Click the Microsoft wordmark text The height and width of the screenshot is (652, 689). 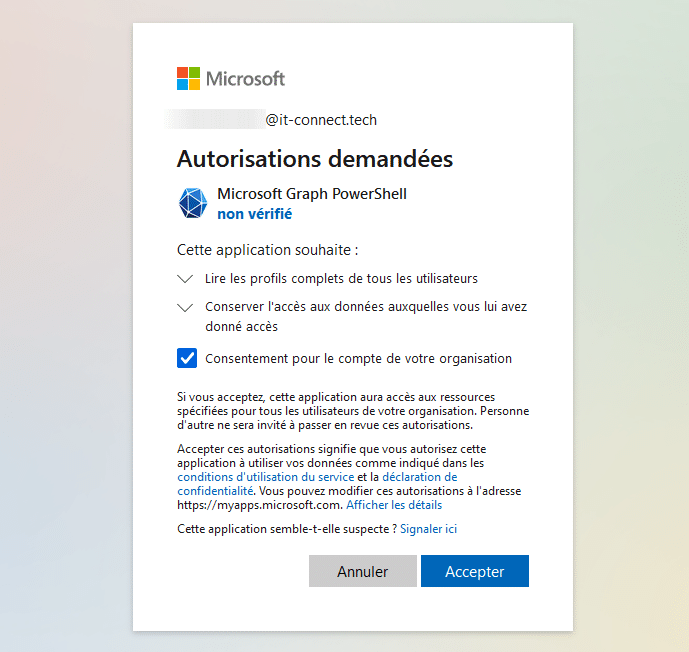click(245, 79)
